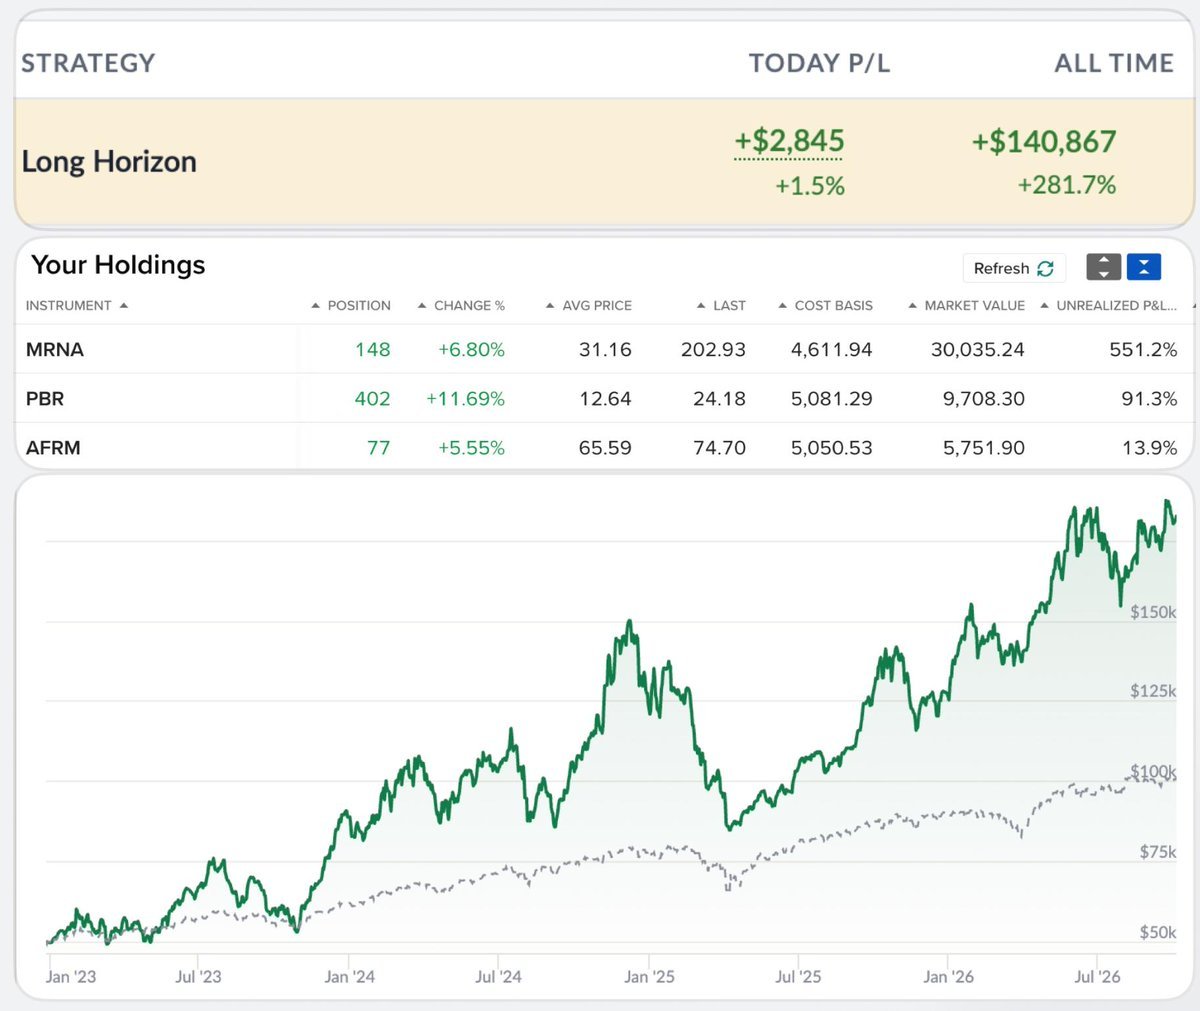Image resolution: width=1200 pixels, height=1011 pixels.
Task: Click the STRATEGY column header
Action: (x=88, y=63)
